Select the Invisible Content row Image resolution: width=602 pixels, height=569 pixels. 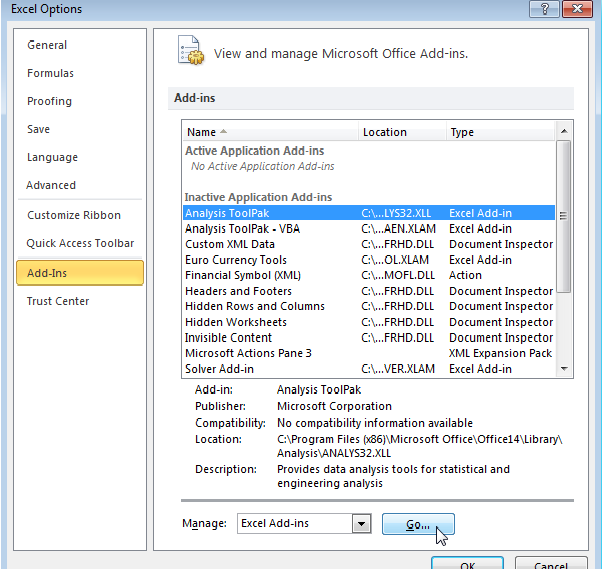(369, 337)
